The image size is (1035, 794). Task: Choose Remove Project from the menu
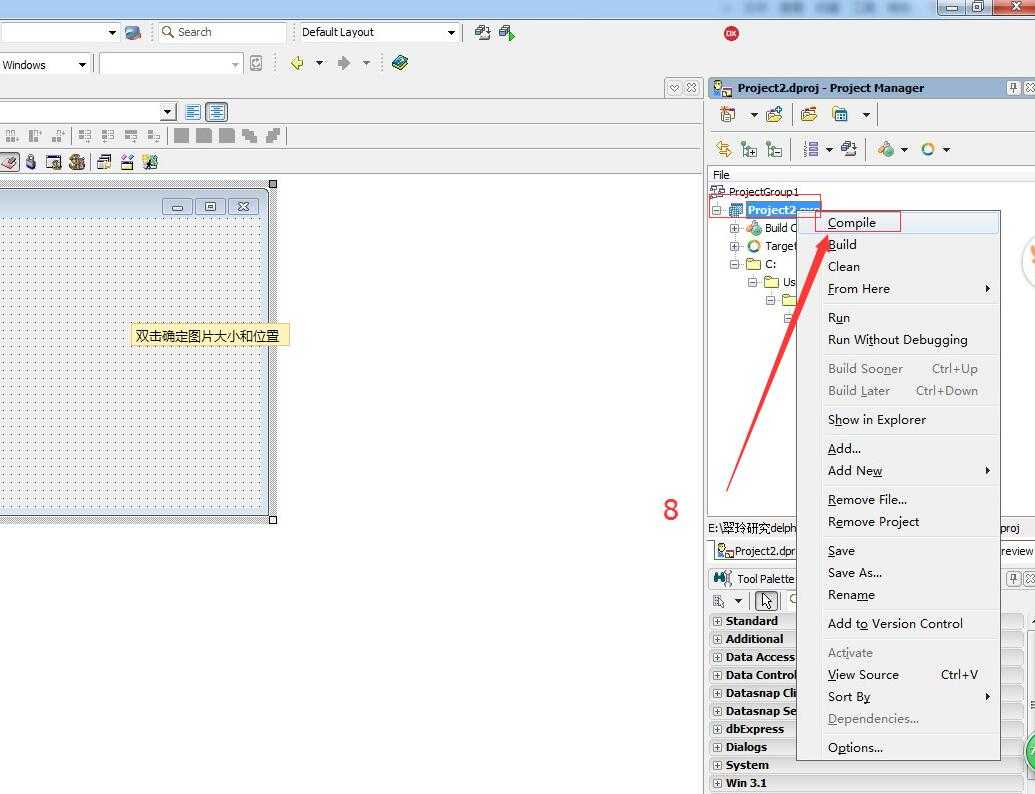pyautogui.click(x=898, y=521)
